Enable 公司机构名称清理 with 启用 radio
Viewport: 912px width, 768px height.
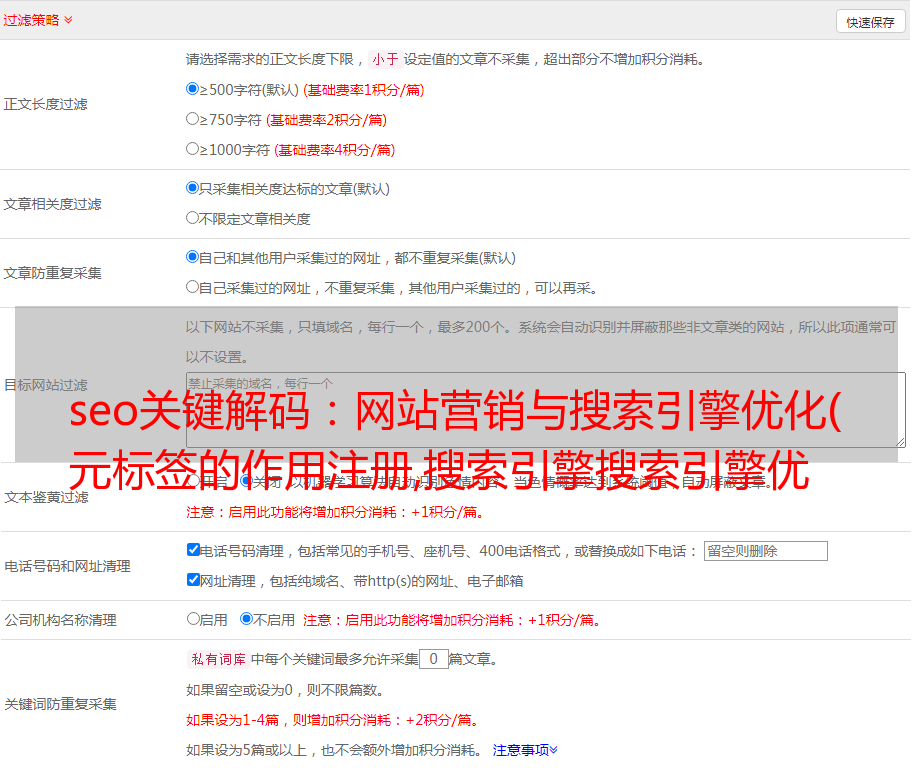194,619
